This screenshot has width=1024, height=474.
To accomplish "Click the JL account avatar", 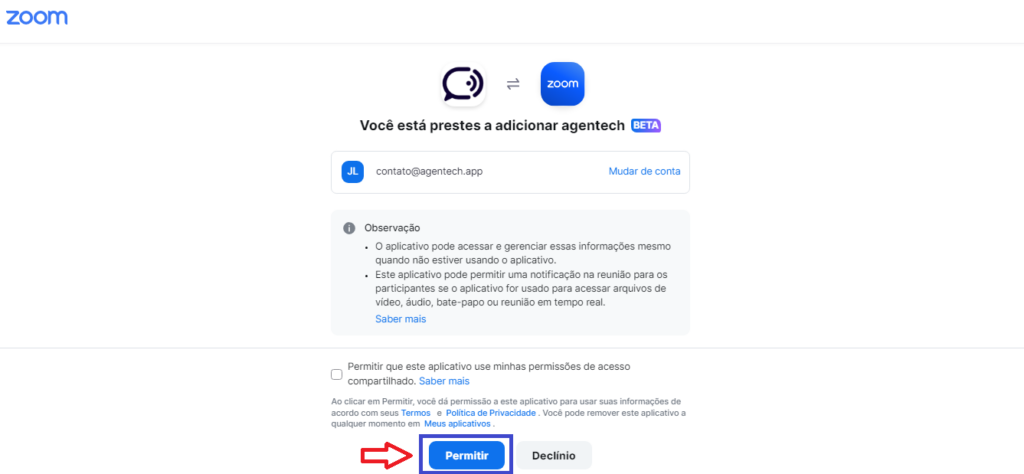I will 352,172.
